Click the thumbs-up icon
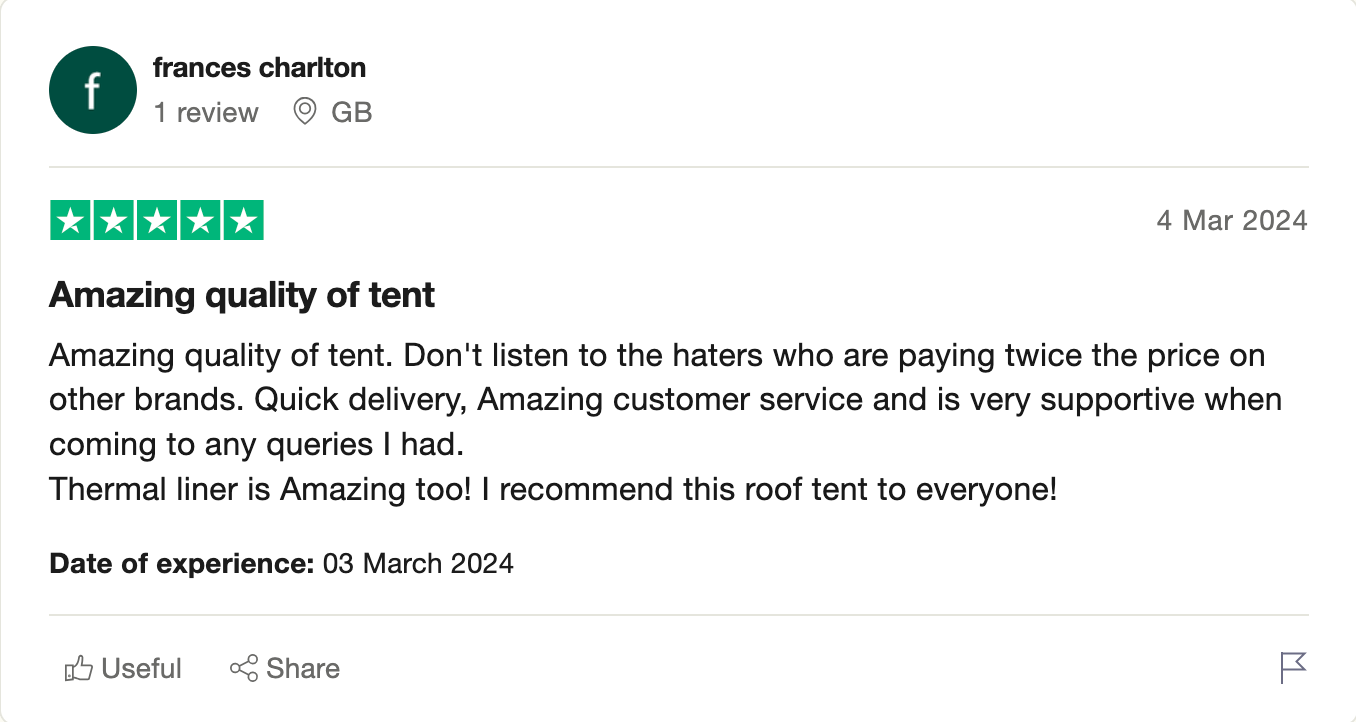Screen dimensions: 1356x722 pos(78,668)
